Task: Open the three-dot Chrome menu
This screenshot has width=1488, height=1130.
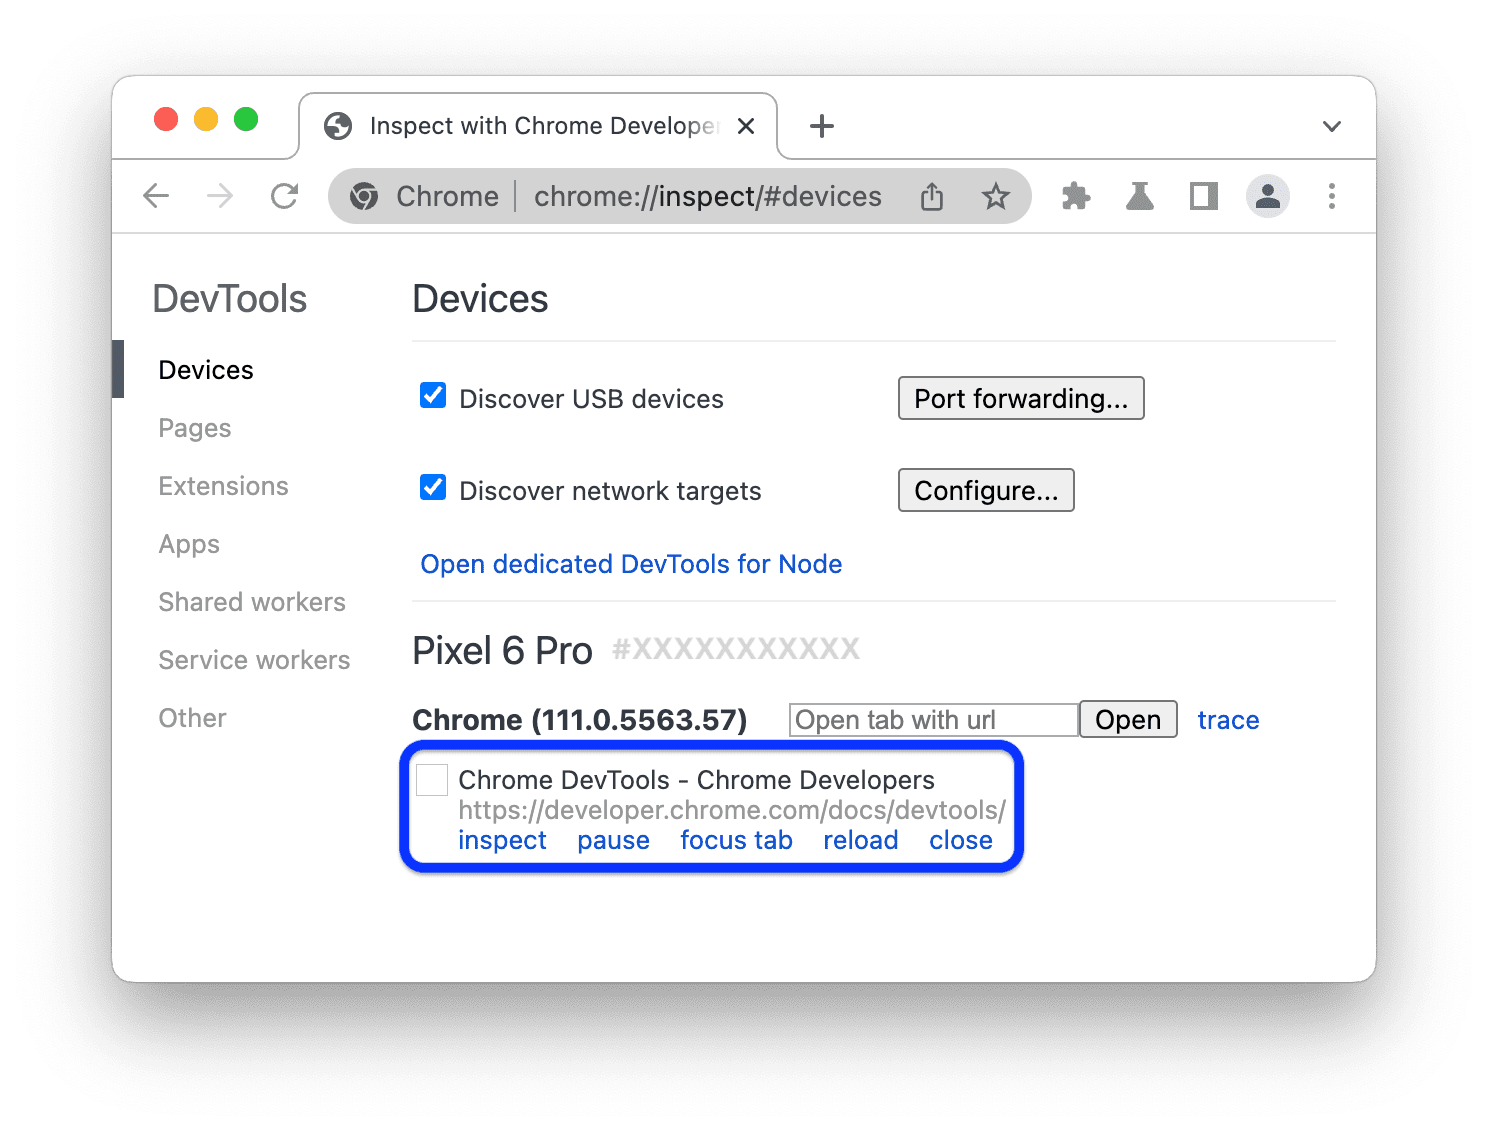Action: (x=1332, y=196)
